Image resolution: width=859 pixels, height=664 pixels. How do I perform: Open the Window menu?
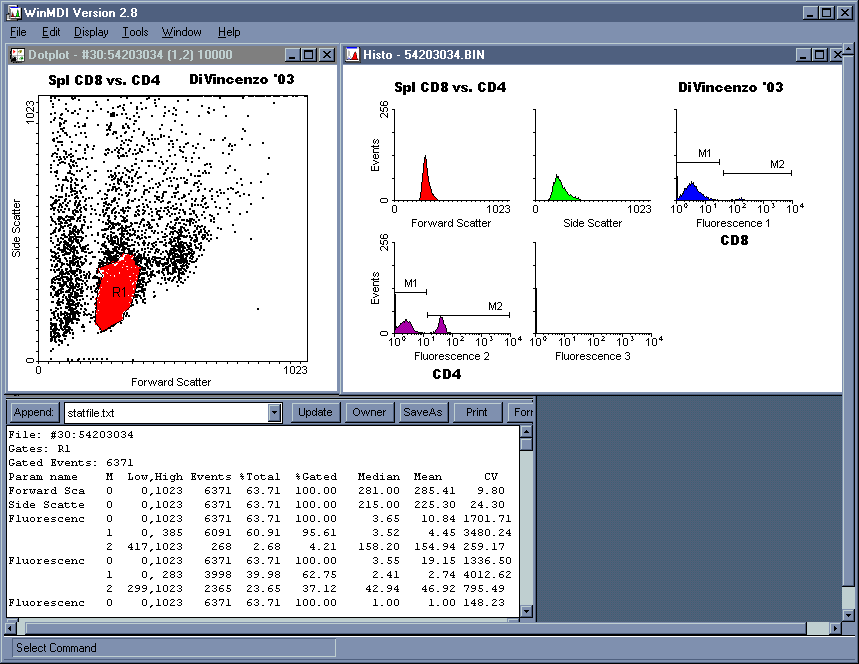181,32
